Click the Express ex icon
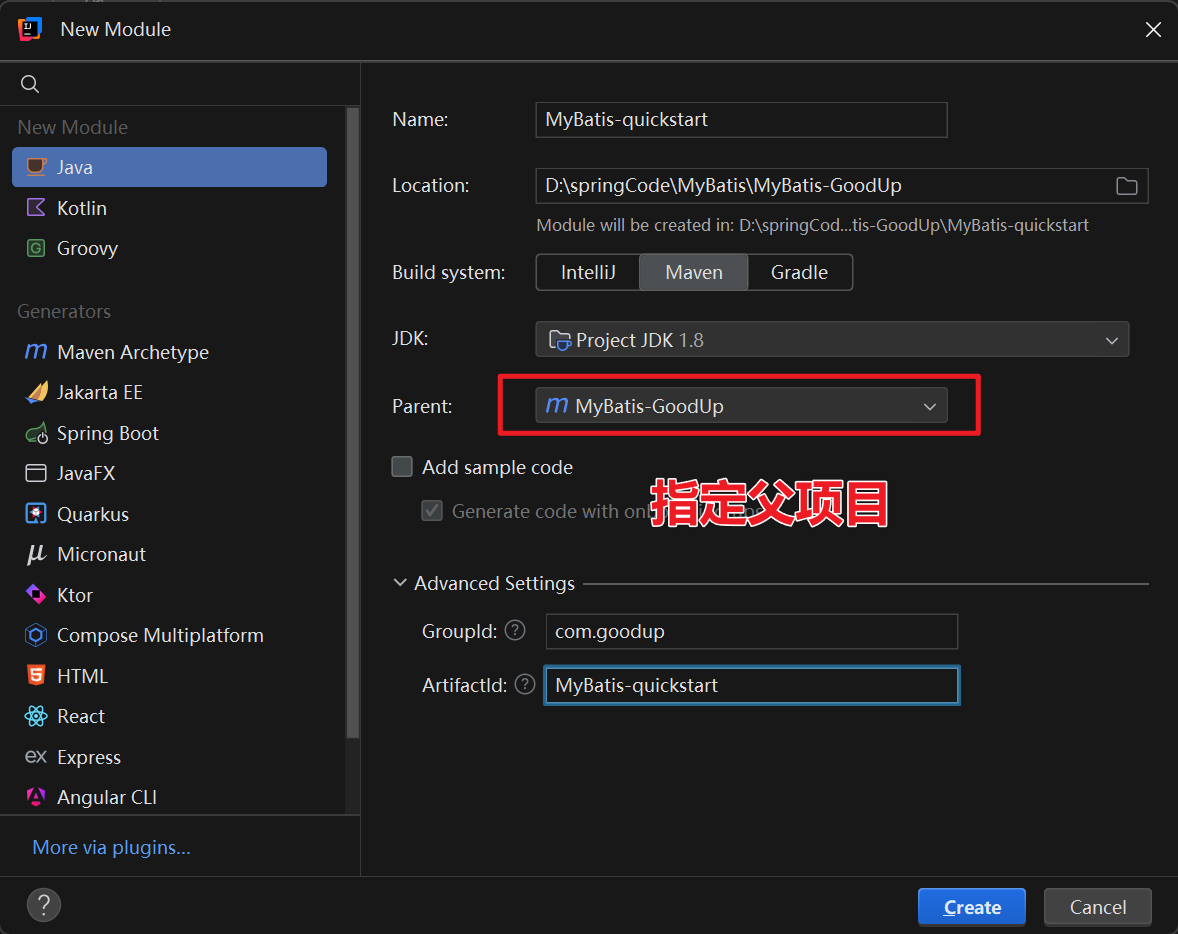This screenshot has height=934, width=1178. [36, 756]
